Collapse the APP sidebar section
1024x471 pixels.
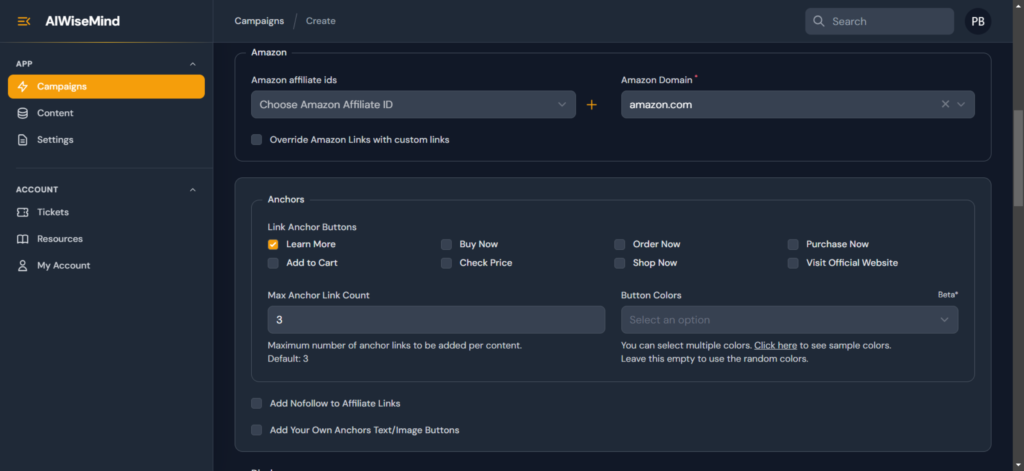193,64
